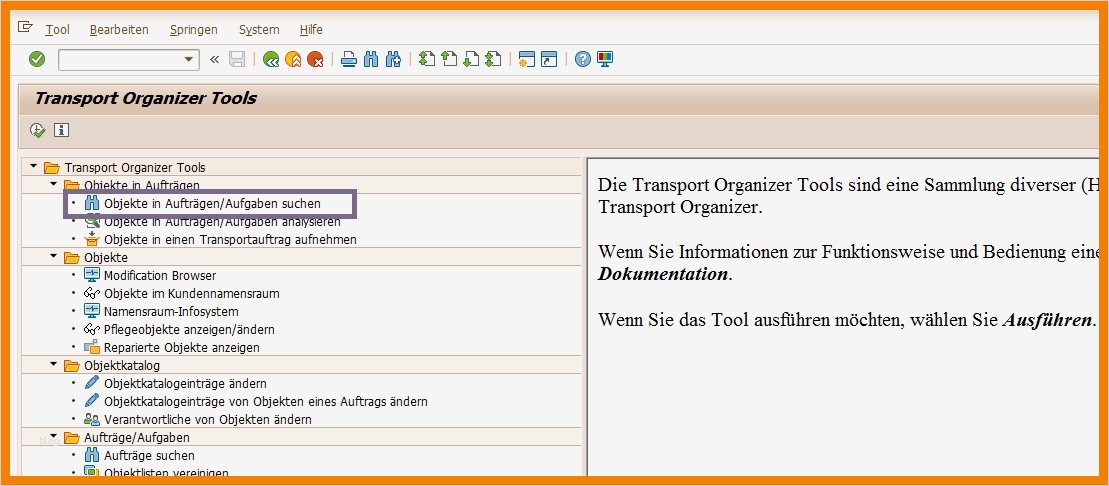Collapse the Transport Organizer Tools root node
Image resolution: width=1109 pixels, height=486 pixels.
(33, 168)
